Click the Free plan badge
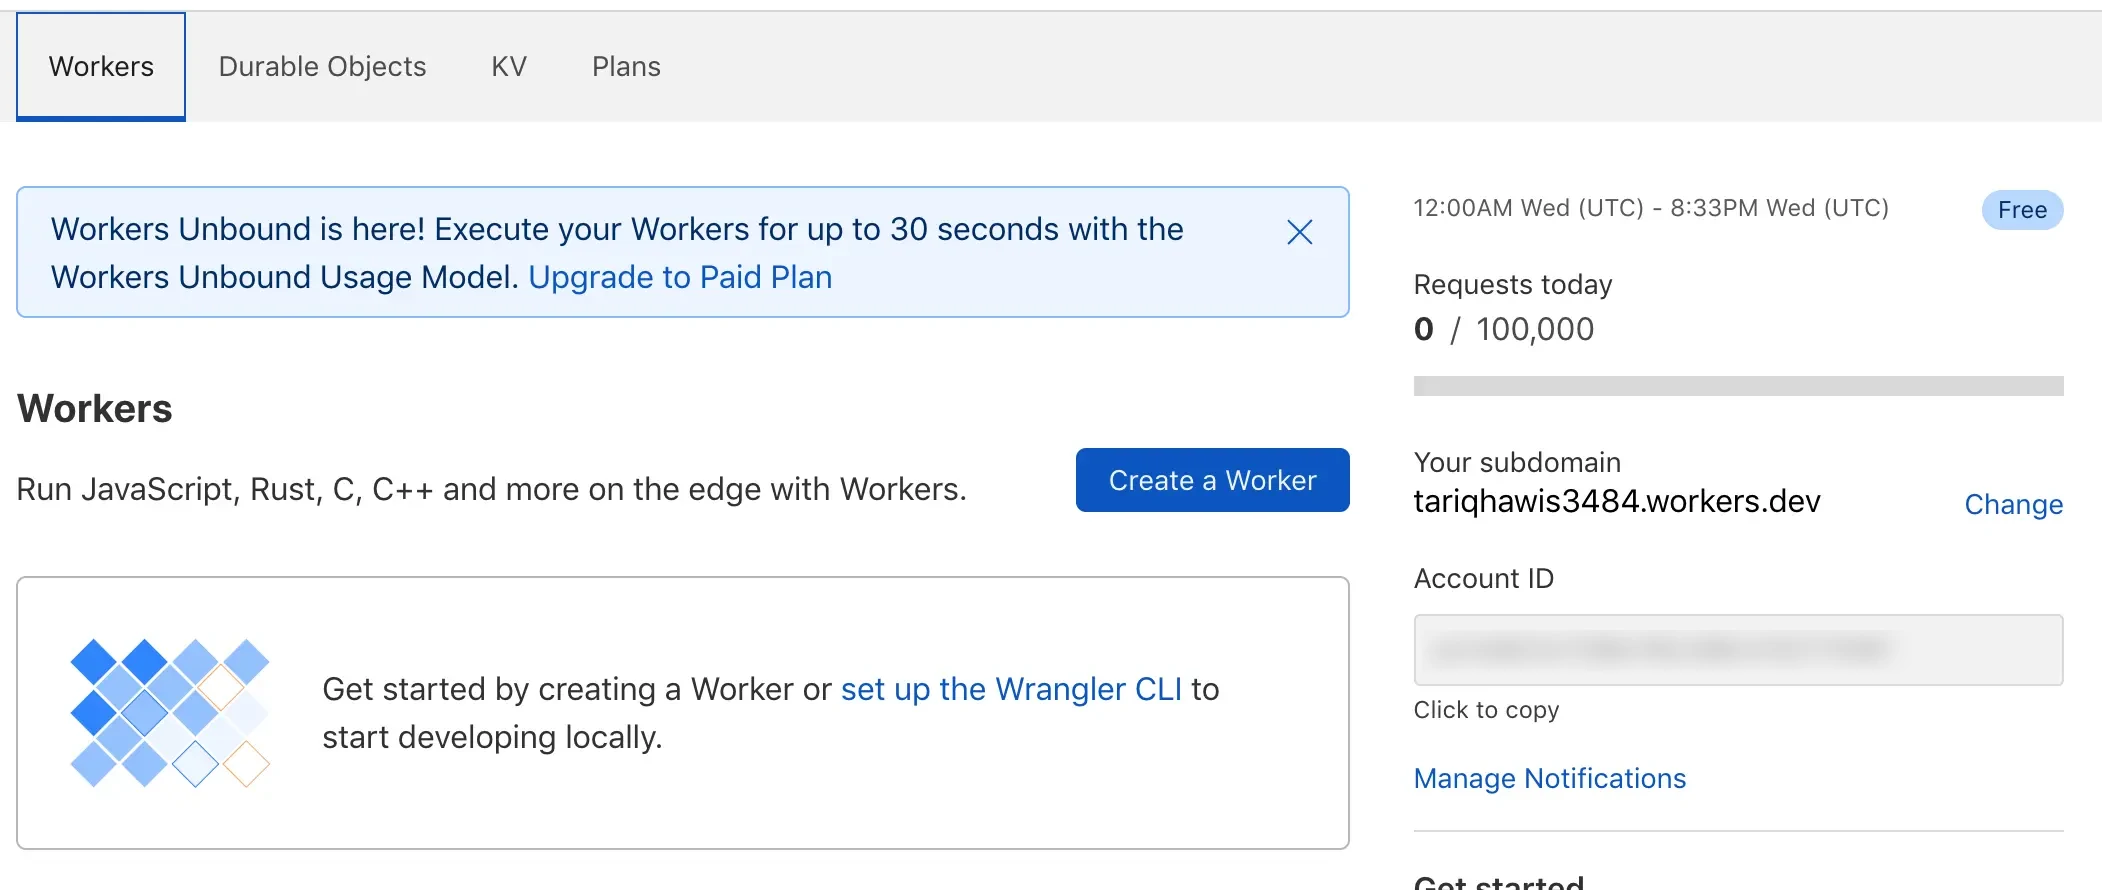This screenshot has height=890, width=2102. (2022, 210)
